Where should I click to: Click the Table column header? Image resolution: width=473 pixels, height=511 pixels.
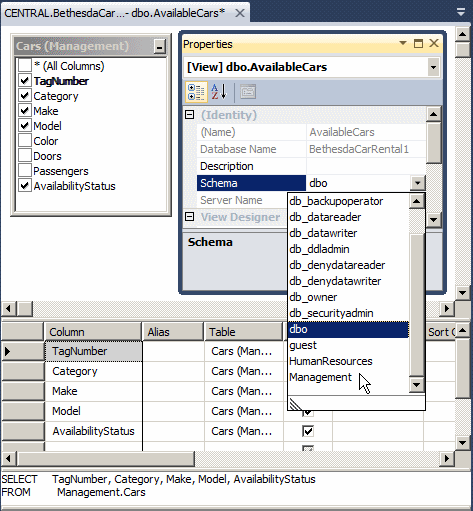click(244, 332)
